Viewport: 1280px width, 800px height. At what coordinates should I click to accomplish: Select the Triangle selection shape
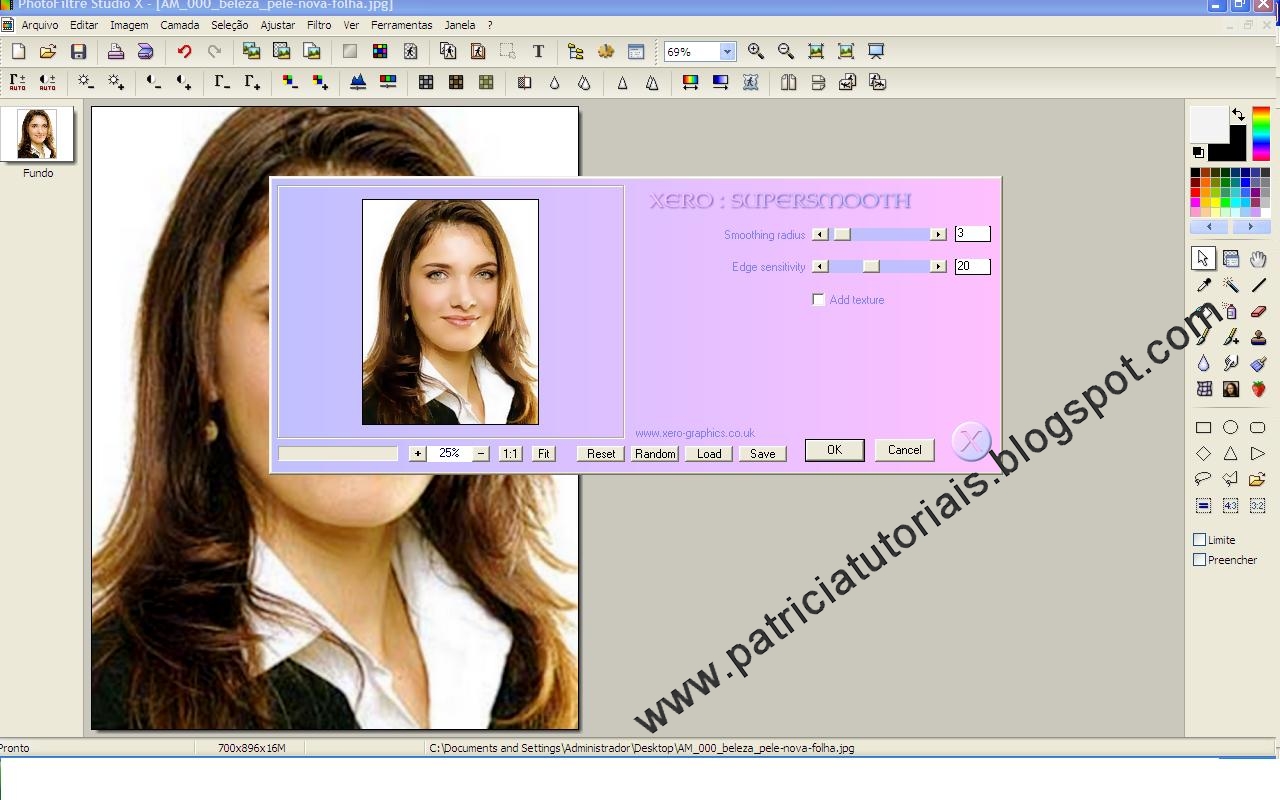(x=1231, y=453)
